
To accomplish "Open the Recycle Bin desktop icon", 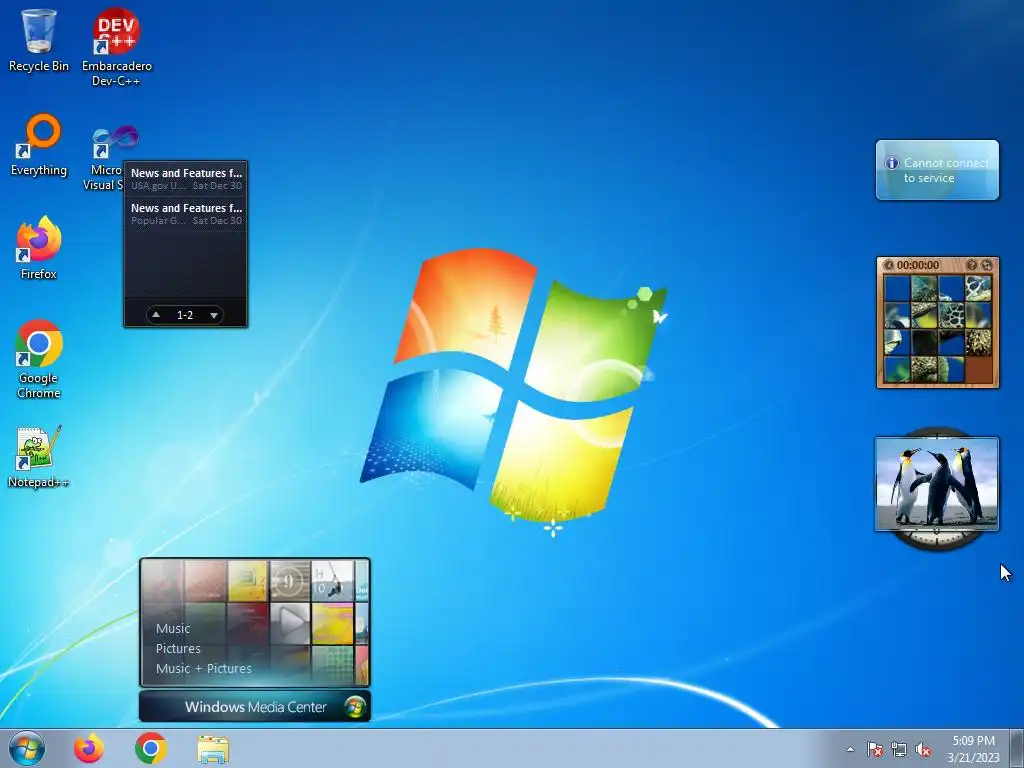I will 39,40.
